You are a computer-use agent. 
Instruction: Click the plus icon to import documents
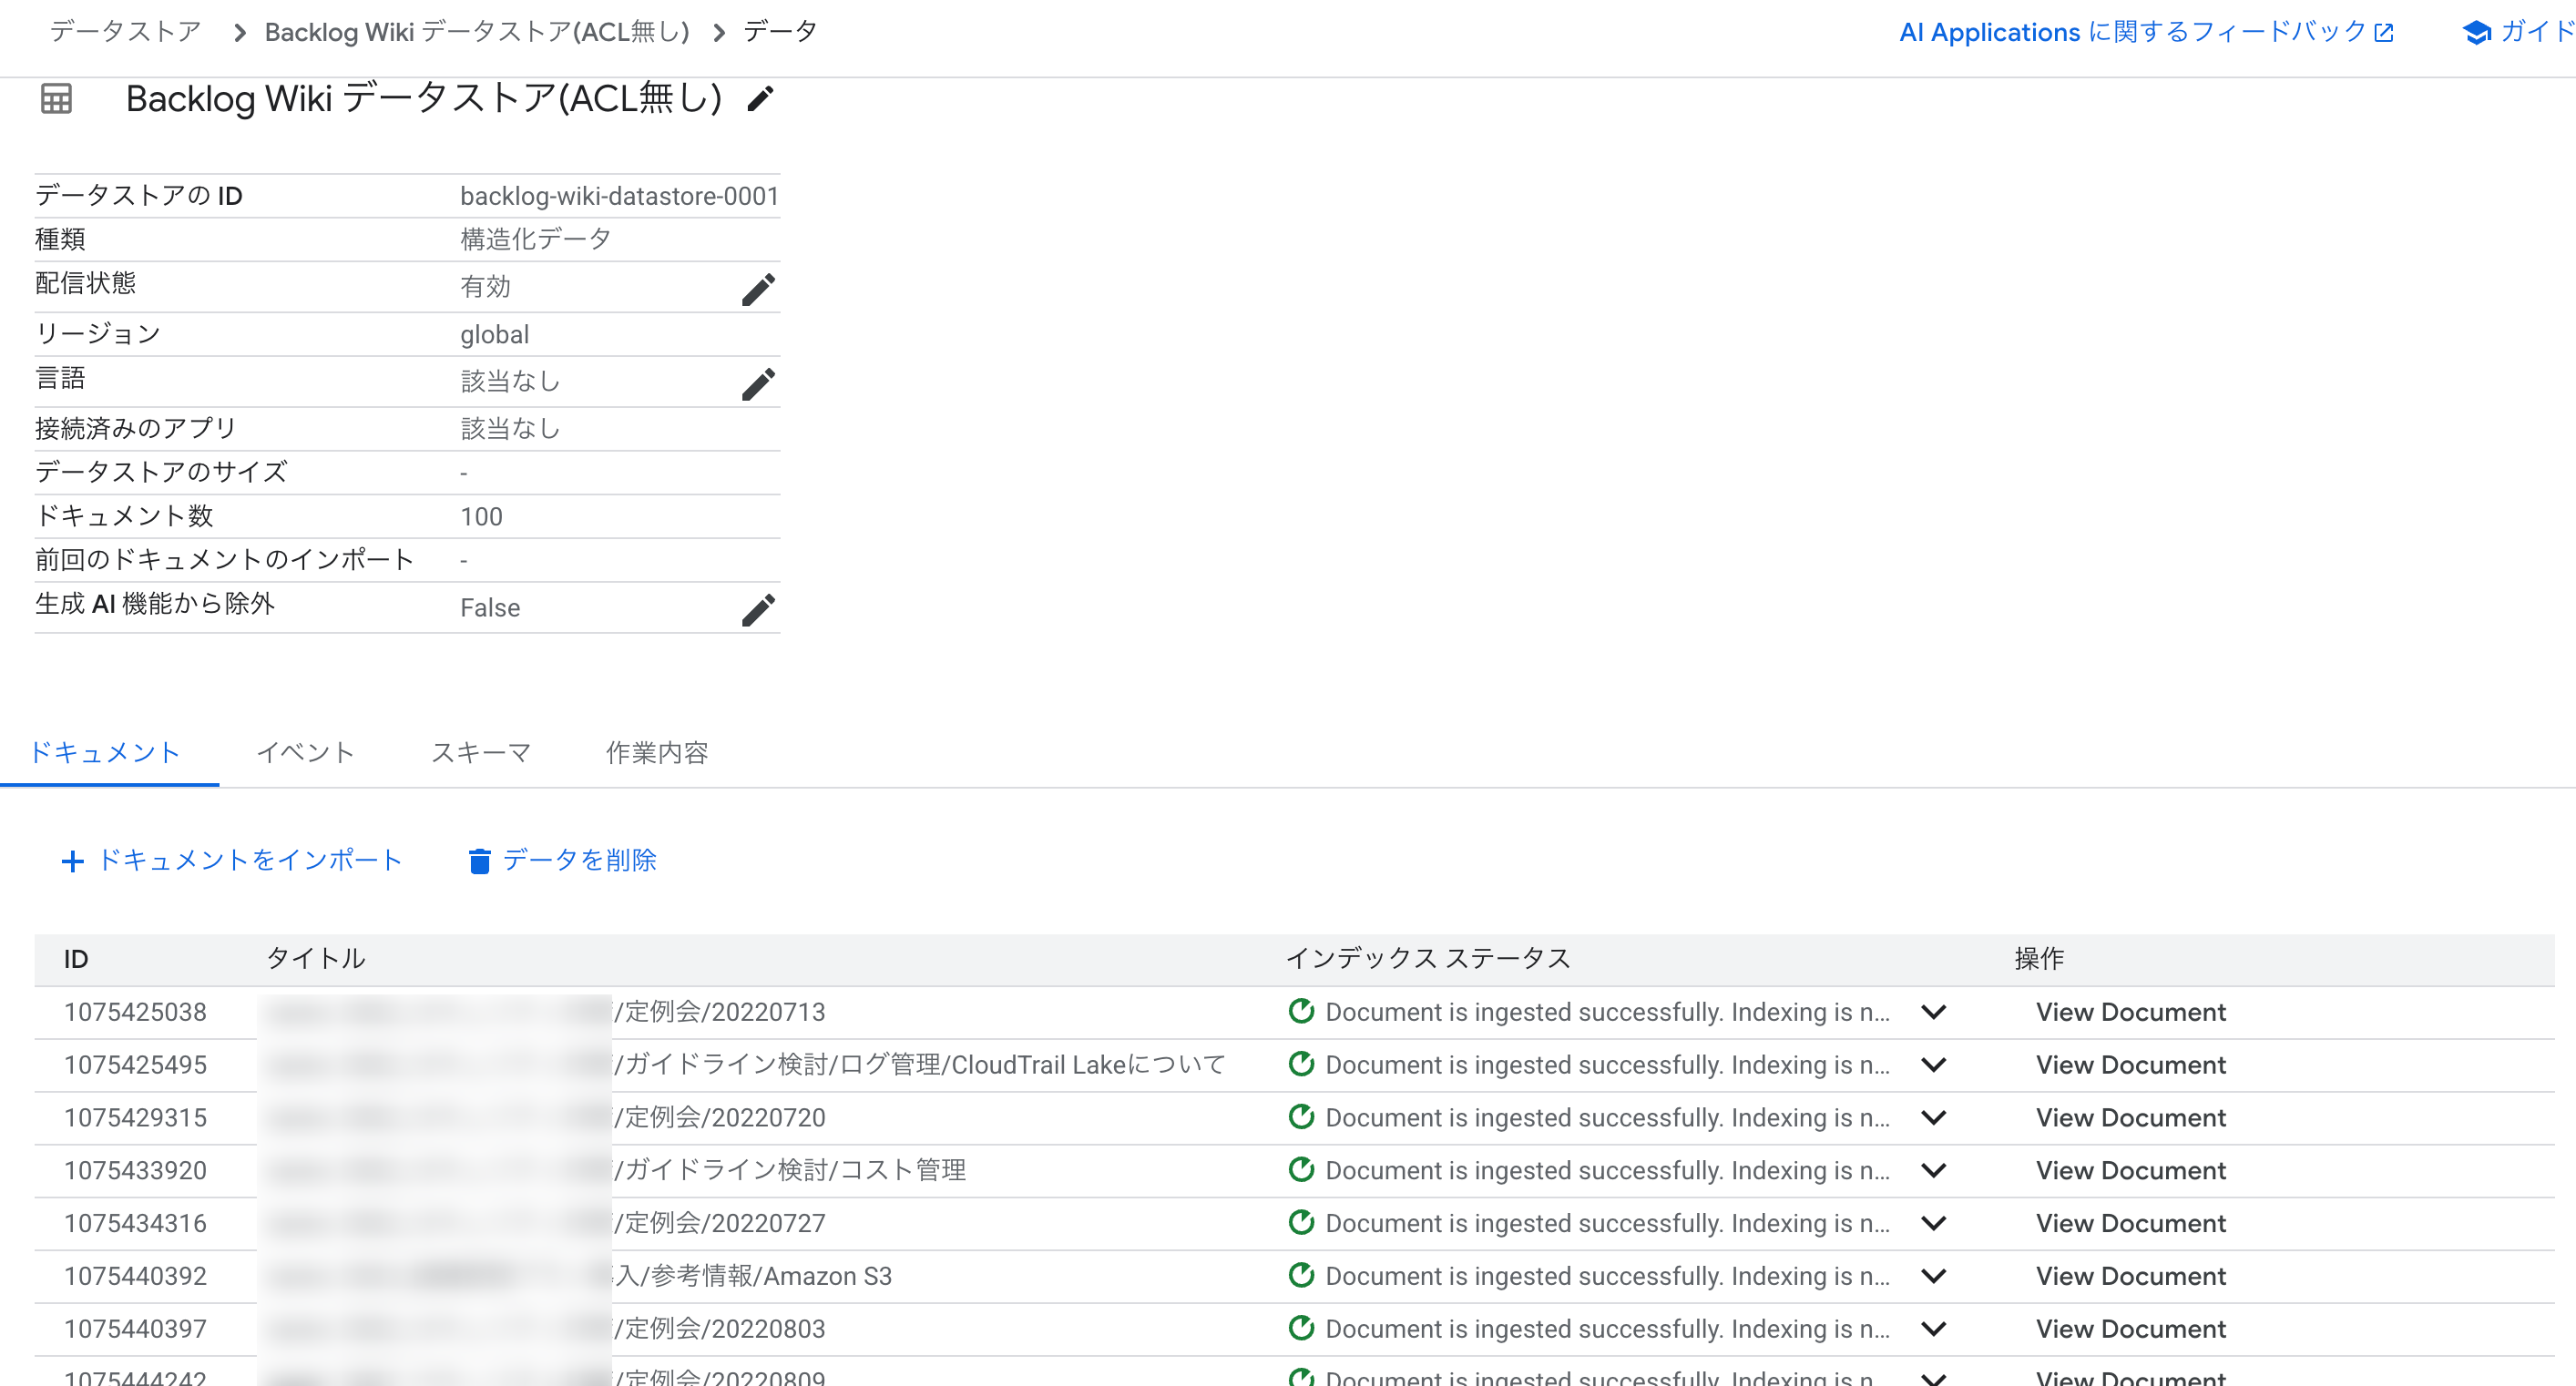coord(73,860)
